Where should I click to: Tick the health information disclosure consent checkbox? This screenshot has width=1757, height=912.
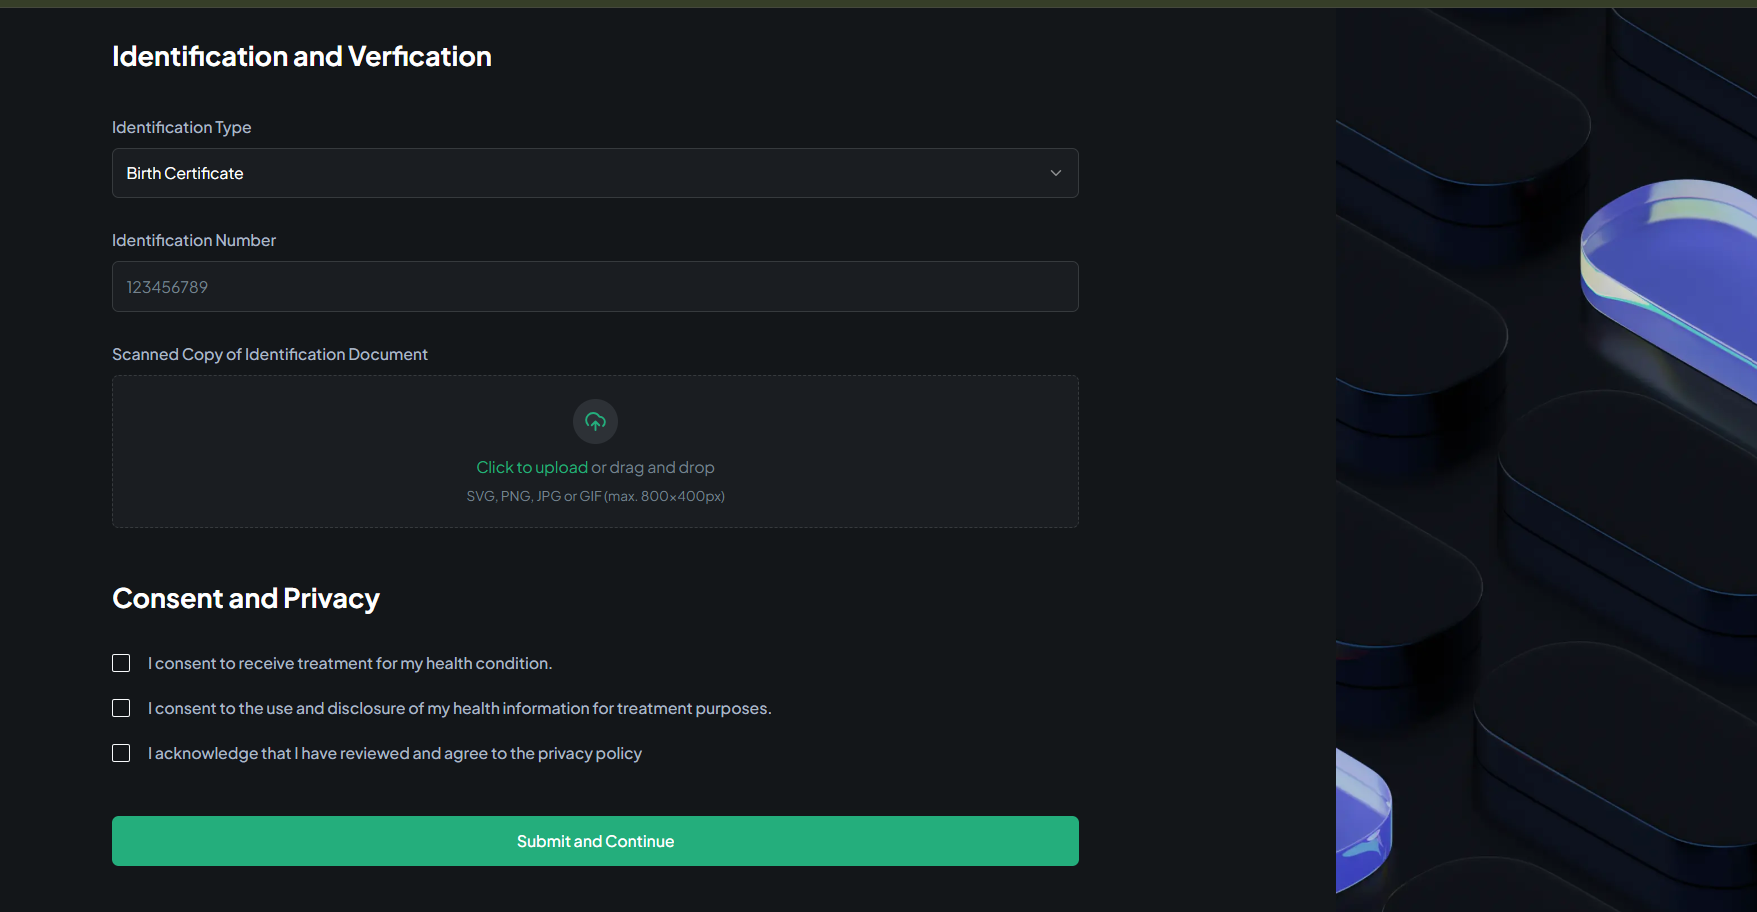[121, 708]
